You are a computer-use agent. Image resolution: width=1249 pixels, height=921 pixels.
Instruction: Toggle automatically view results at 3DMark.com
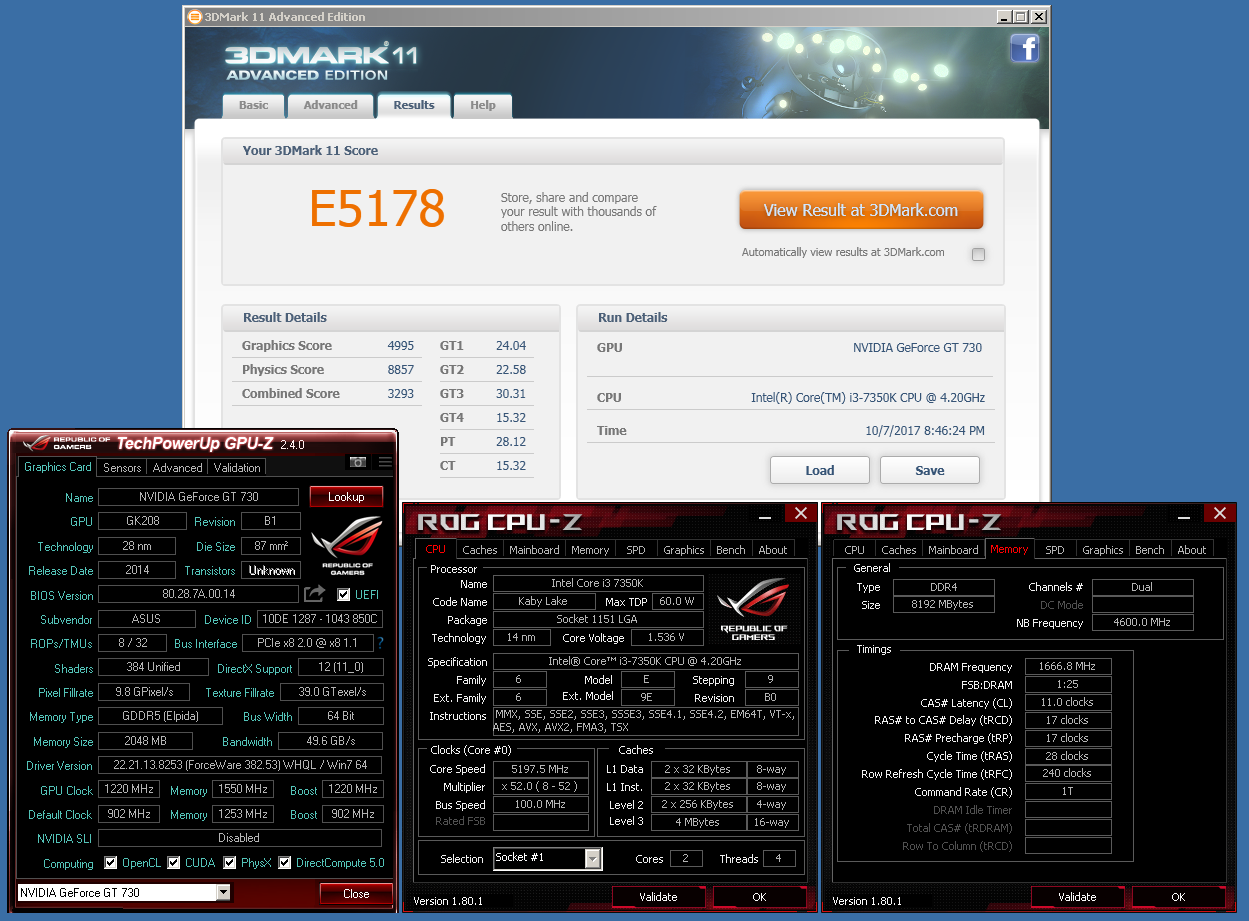coord(978,254)
